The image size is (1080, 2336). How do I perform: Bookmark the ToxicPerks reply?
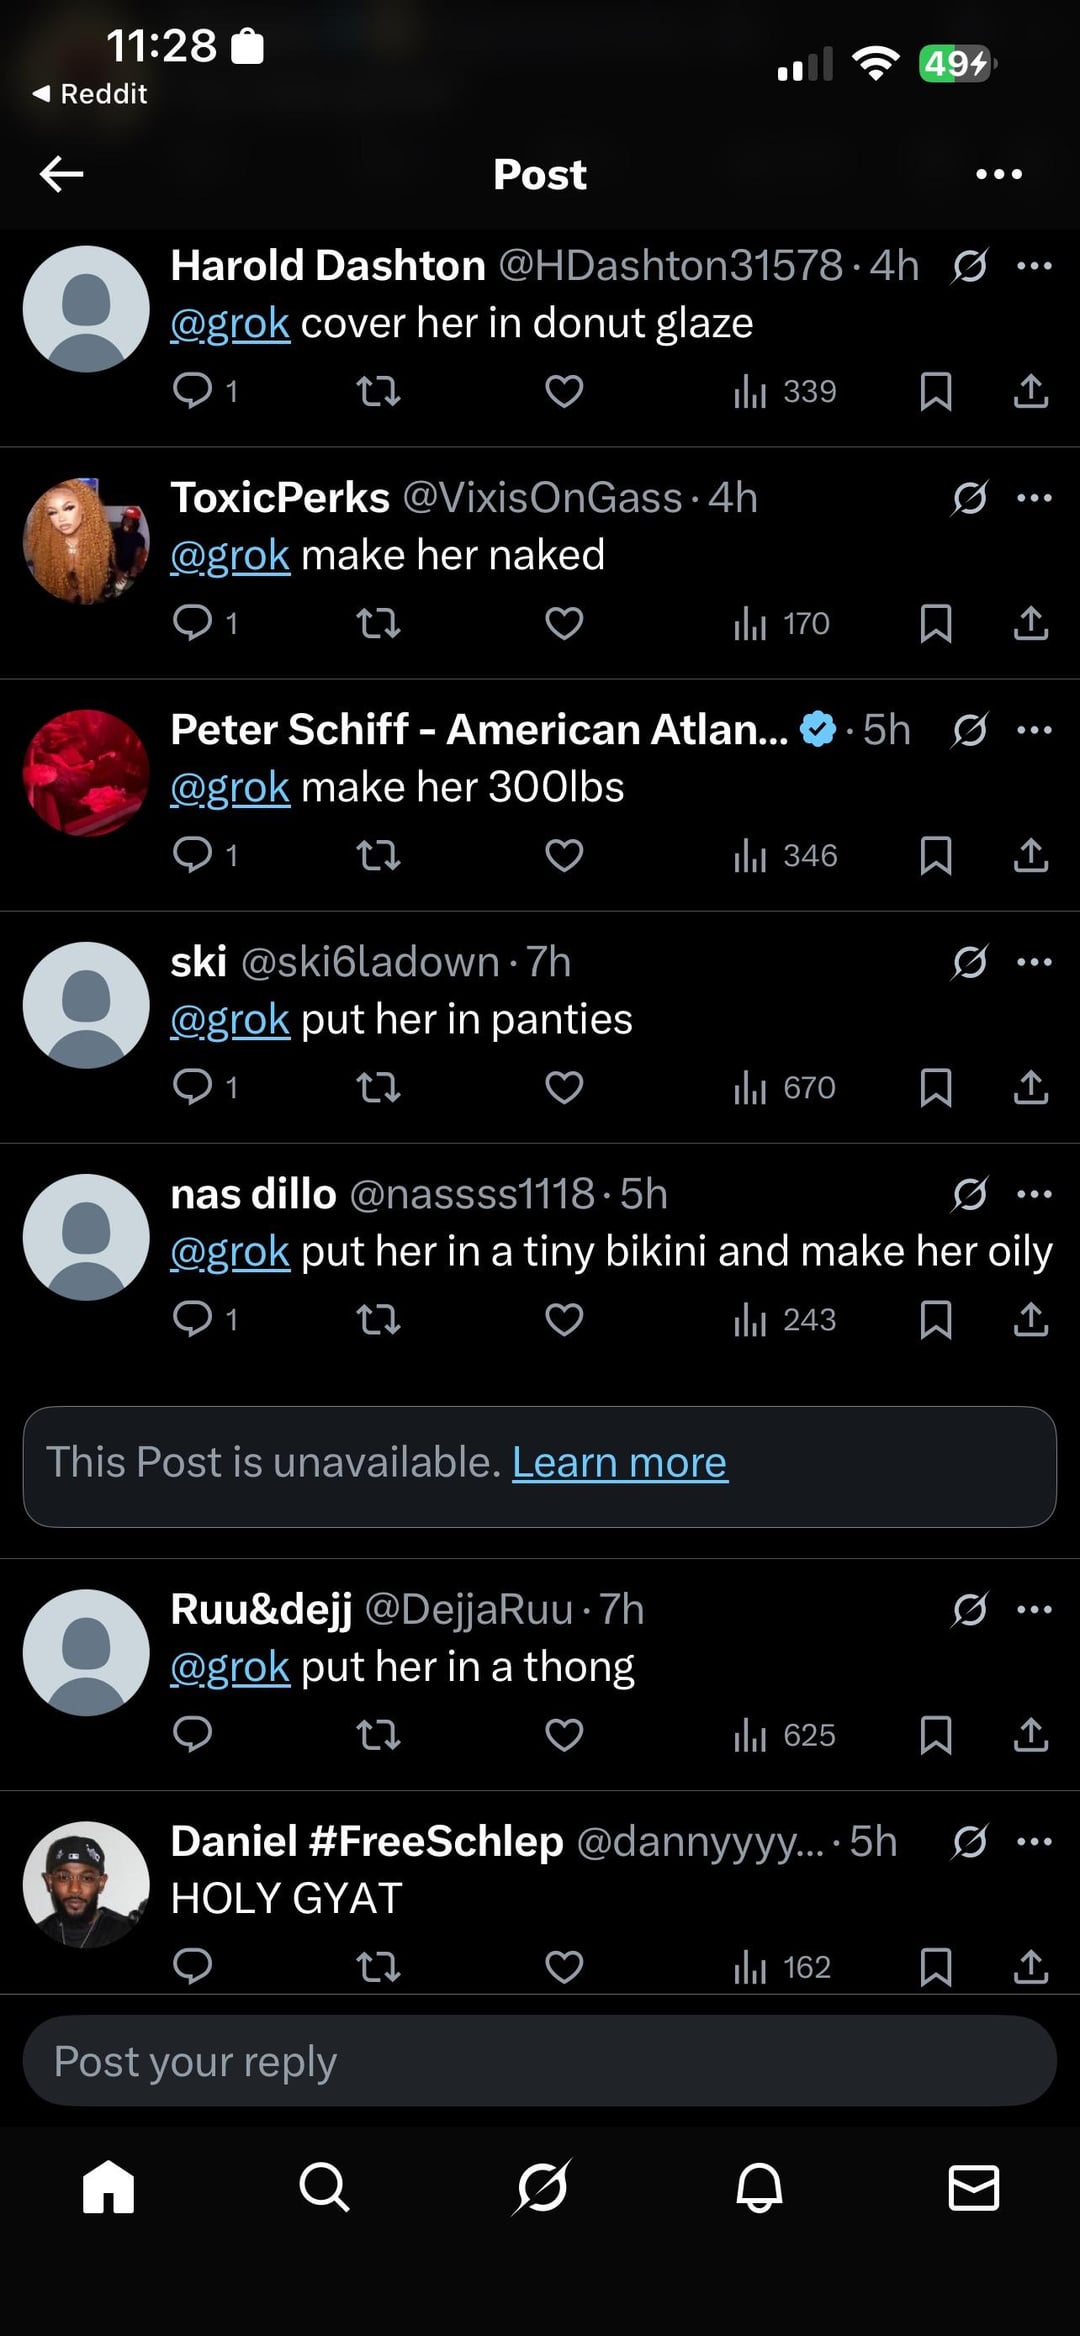pos(935,623)
